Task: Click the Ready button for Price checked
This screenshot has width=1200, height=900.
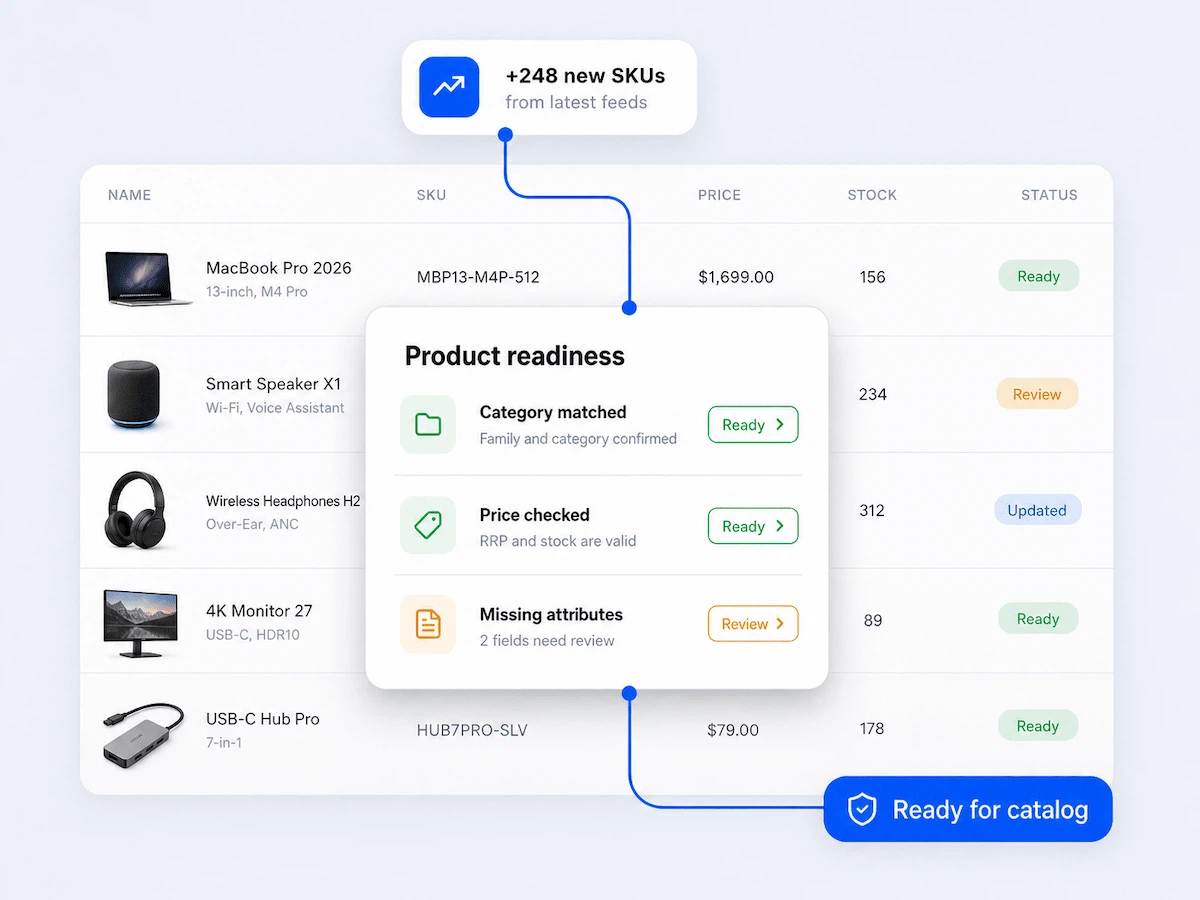Action: coord(753,526)
